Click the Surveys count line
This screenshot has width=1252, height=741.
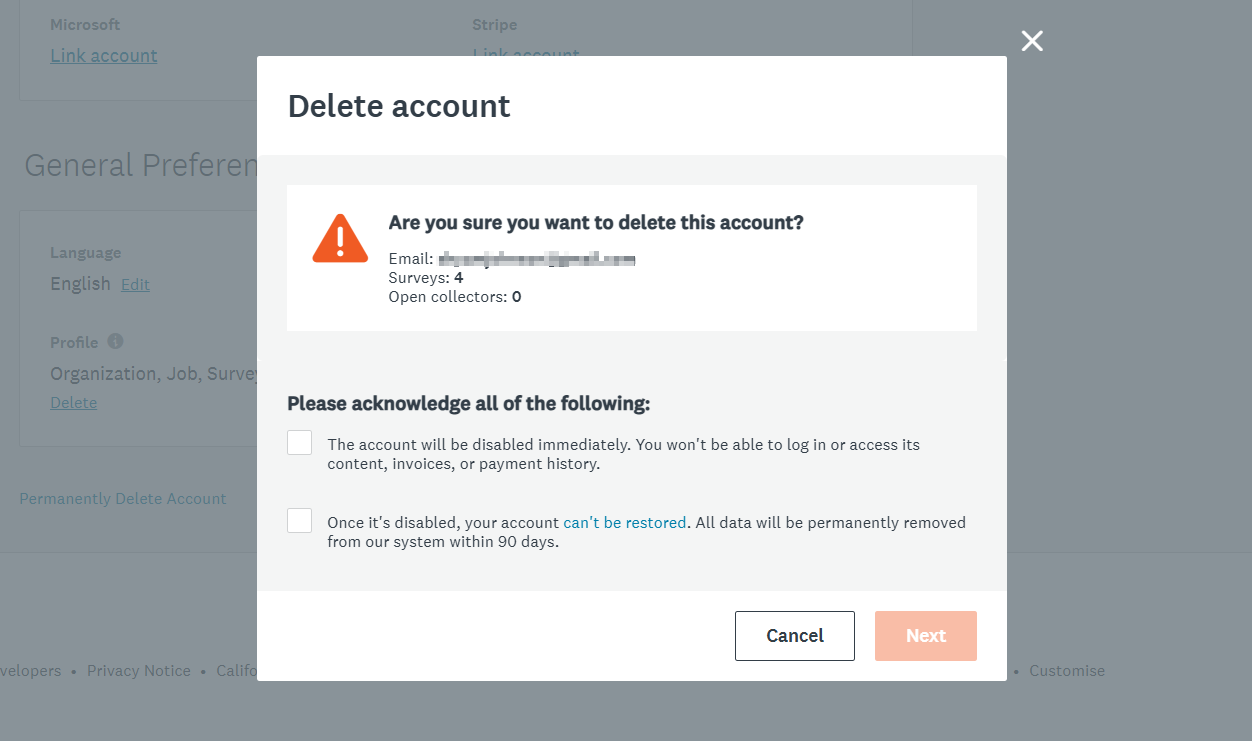pyautogui.click(x=426, y=278)
